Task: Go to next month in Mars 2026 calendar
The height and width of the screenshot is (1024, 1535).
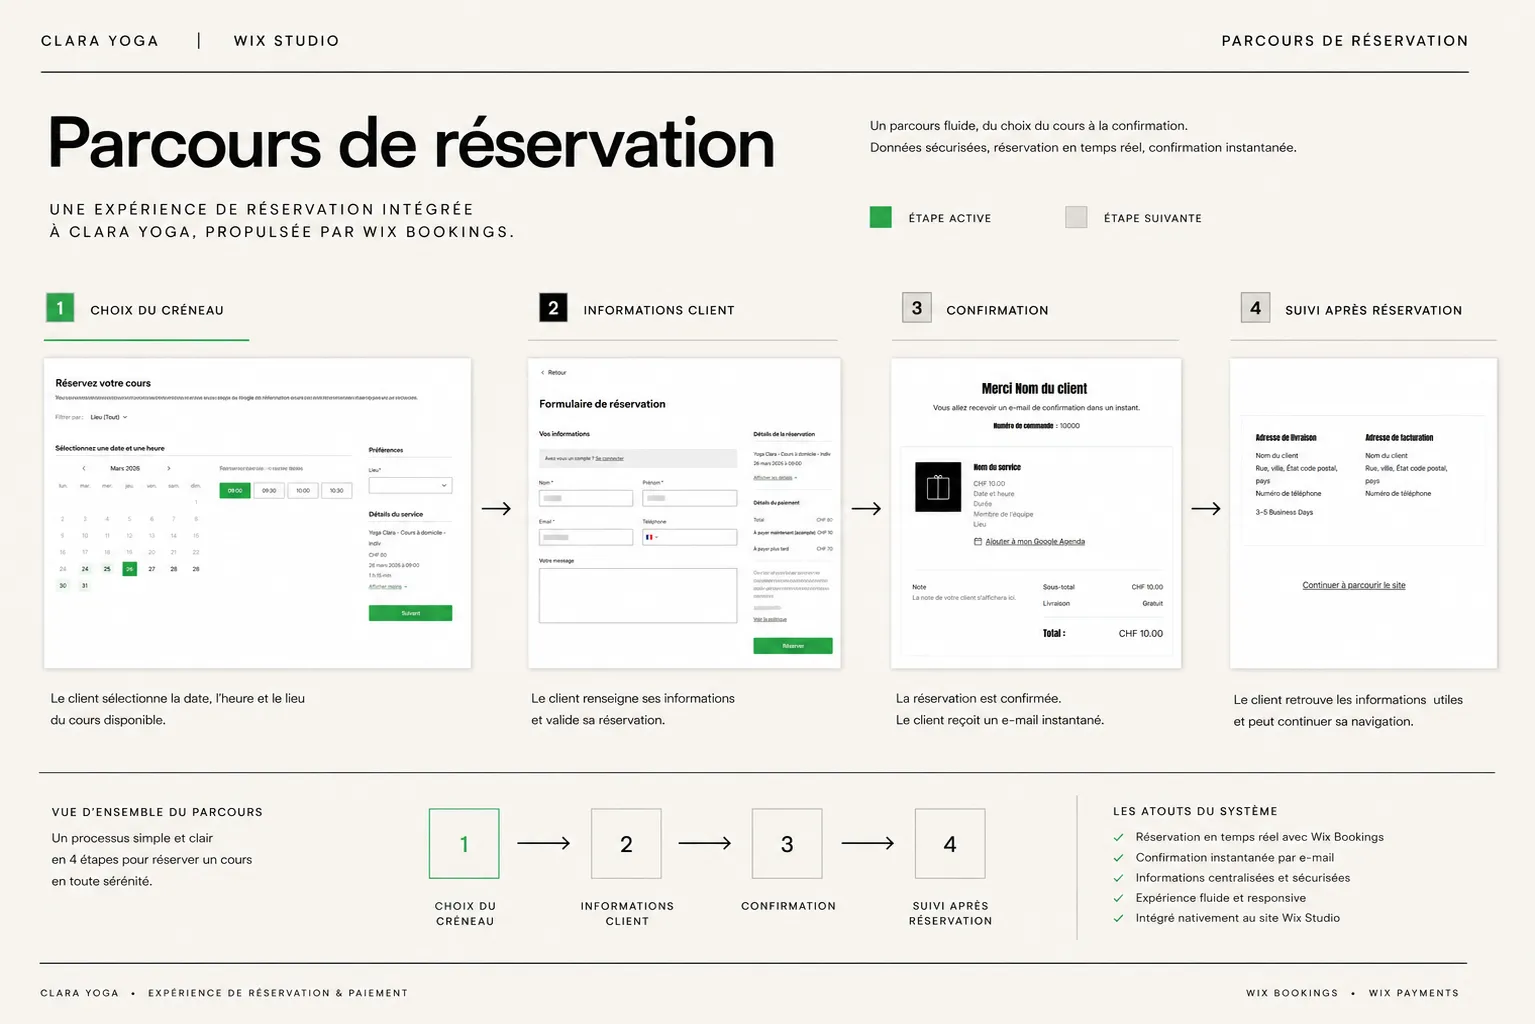Action: coord(168,468)
